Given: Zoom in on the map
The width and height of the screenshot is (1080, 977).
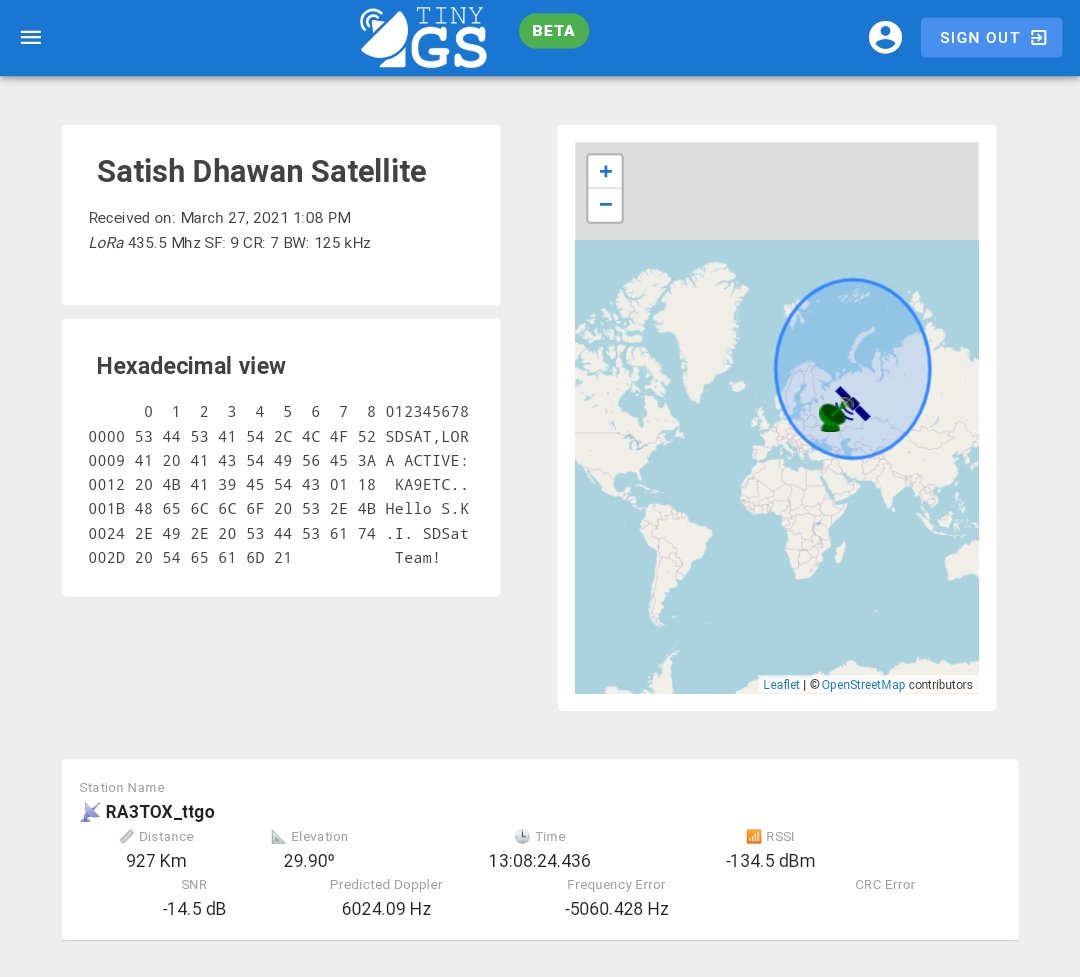Looking at the screenshot, I should [x=605, y=171].
